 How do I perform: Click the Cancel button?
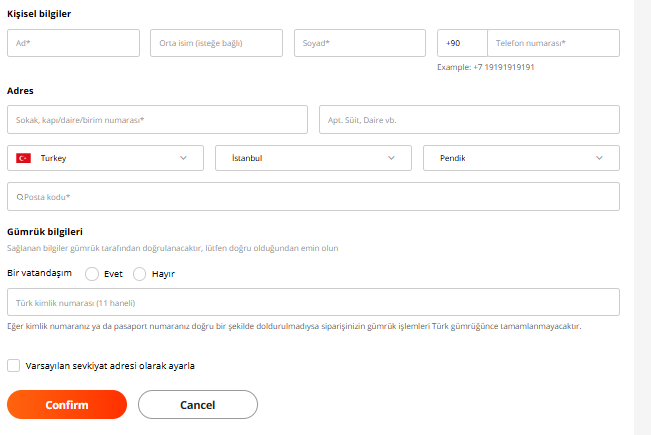point(197,405)
